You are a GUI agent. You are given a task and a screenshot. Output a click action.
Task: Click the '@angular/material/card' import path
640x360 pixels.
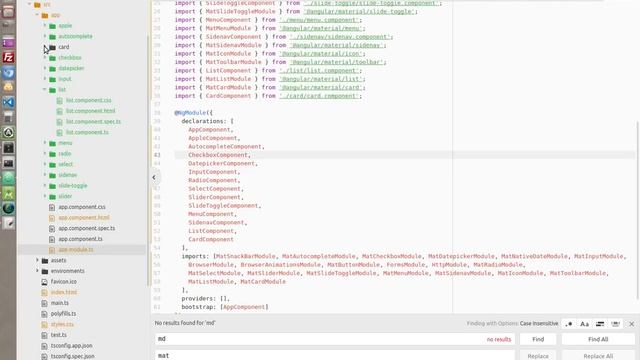tap(320, 87)
